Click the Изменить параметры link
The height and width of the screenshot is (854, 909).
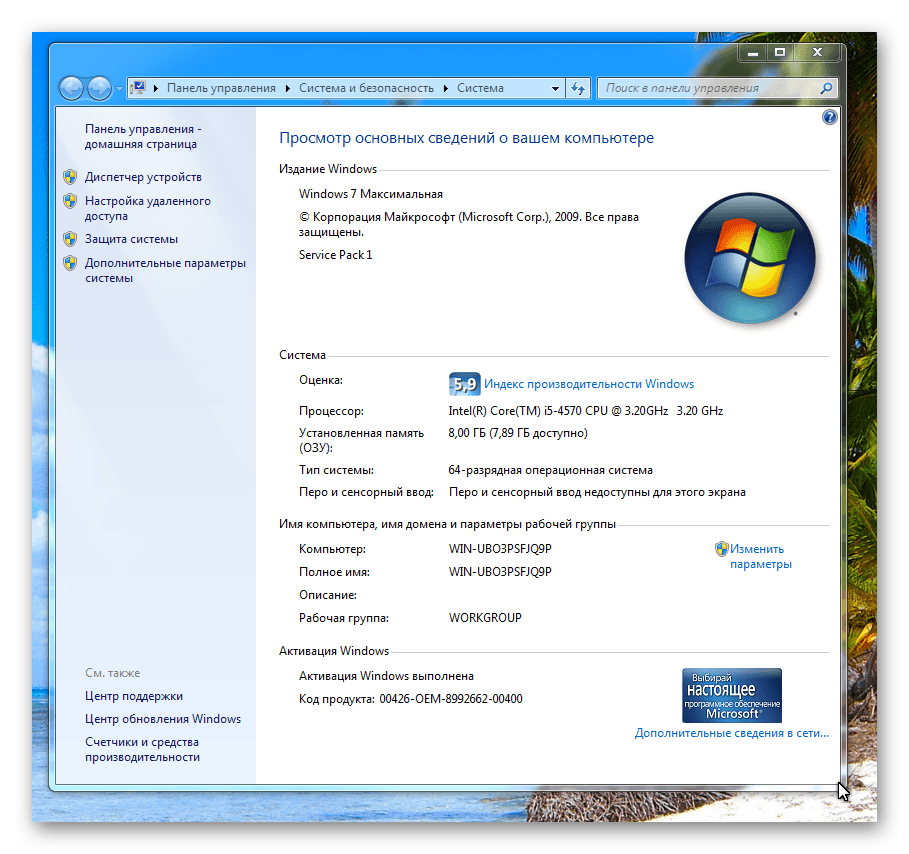tap(759, 556)
